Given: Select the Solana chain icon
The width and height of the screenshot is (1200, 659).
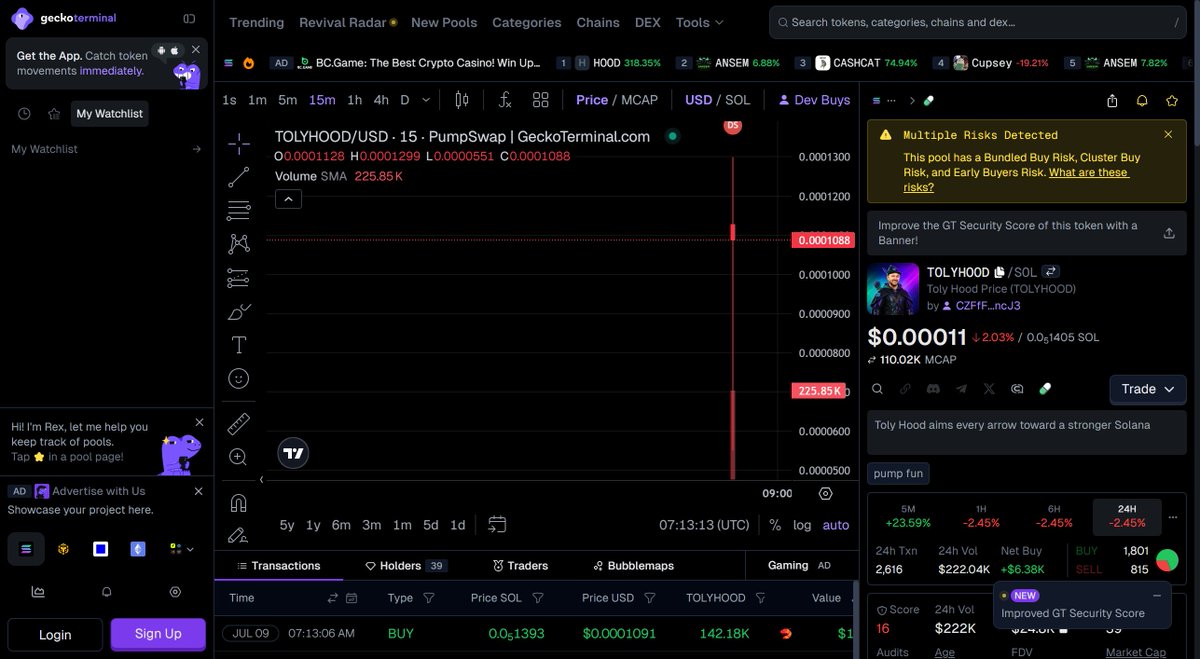Looking at the screenshot, I should (x=26, y=549).
